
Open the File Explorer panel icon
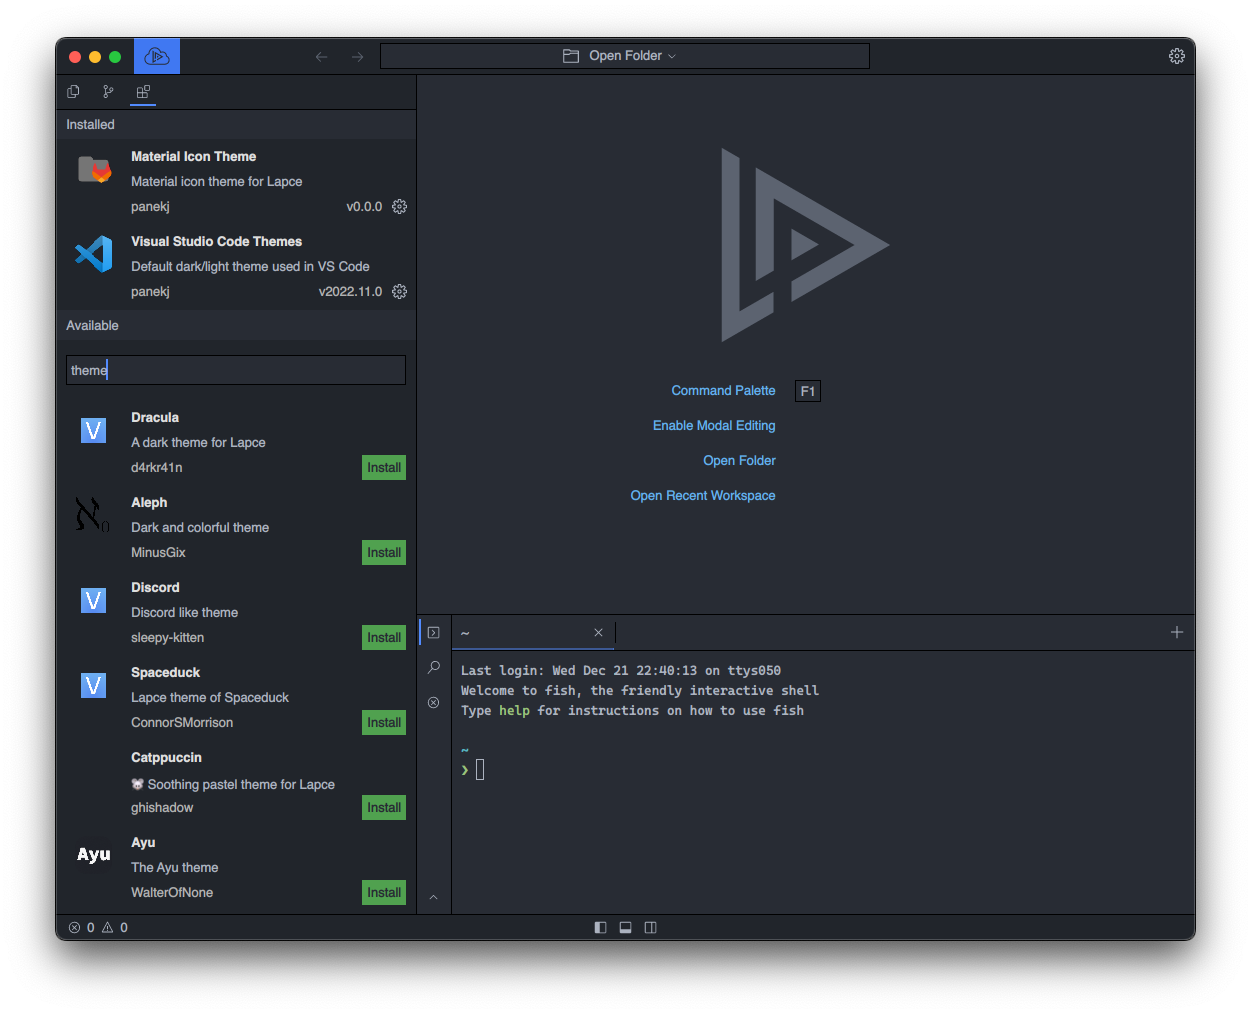[73, 92]
